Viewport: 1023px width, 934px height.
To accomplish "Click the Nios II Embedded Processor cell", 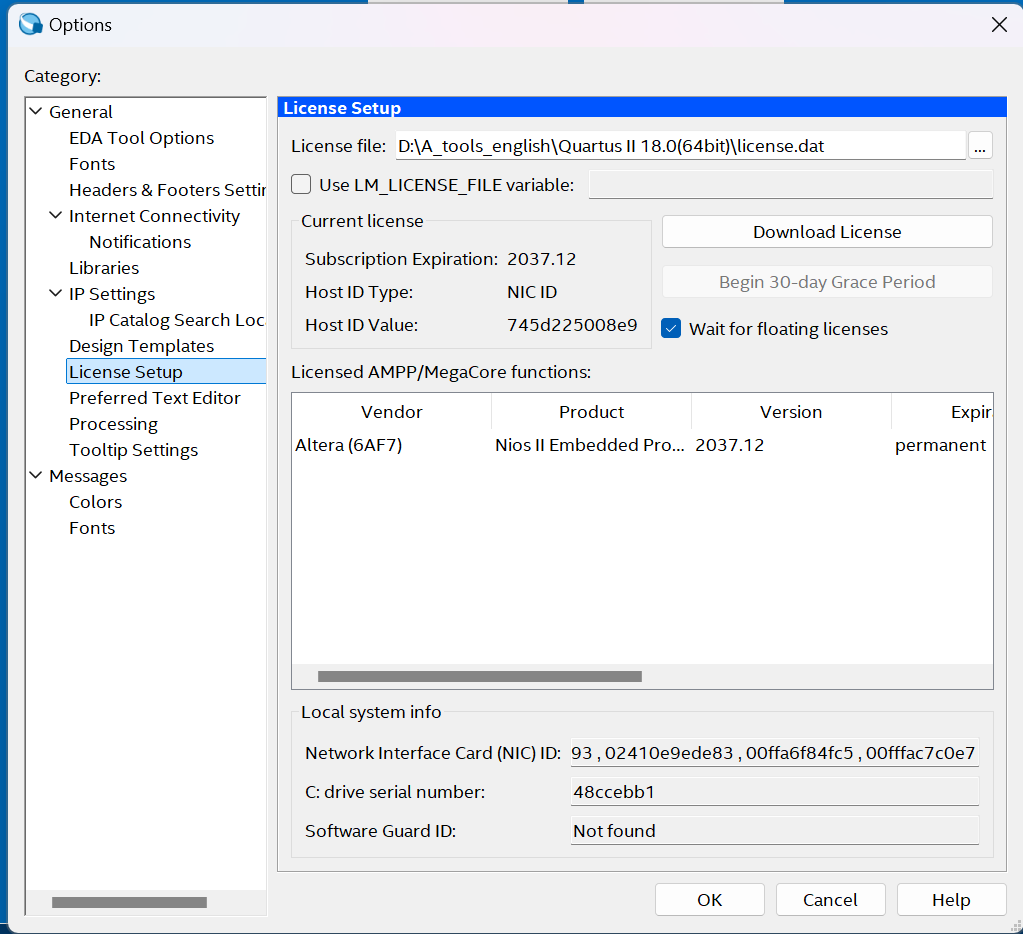I will (590, 445).
